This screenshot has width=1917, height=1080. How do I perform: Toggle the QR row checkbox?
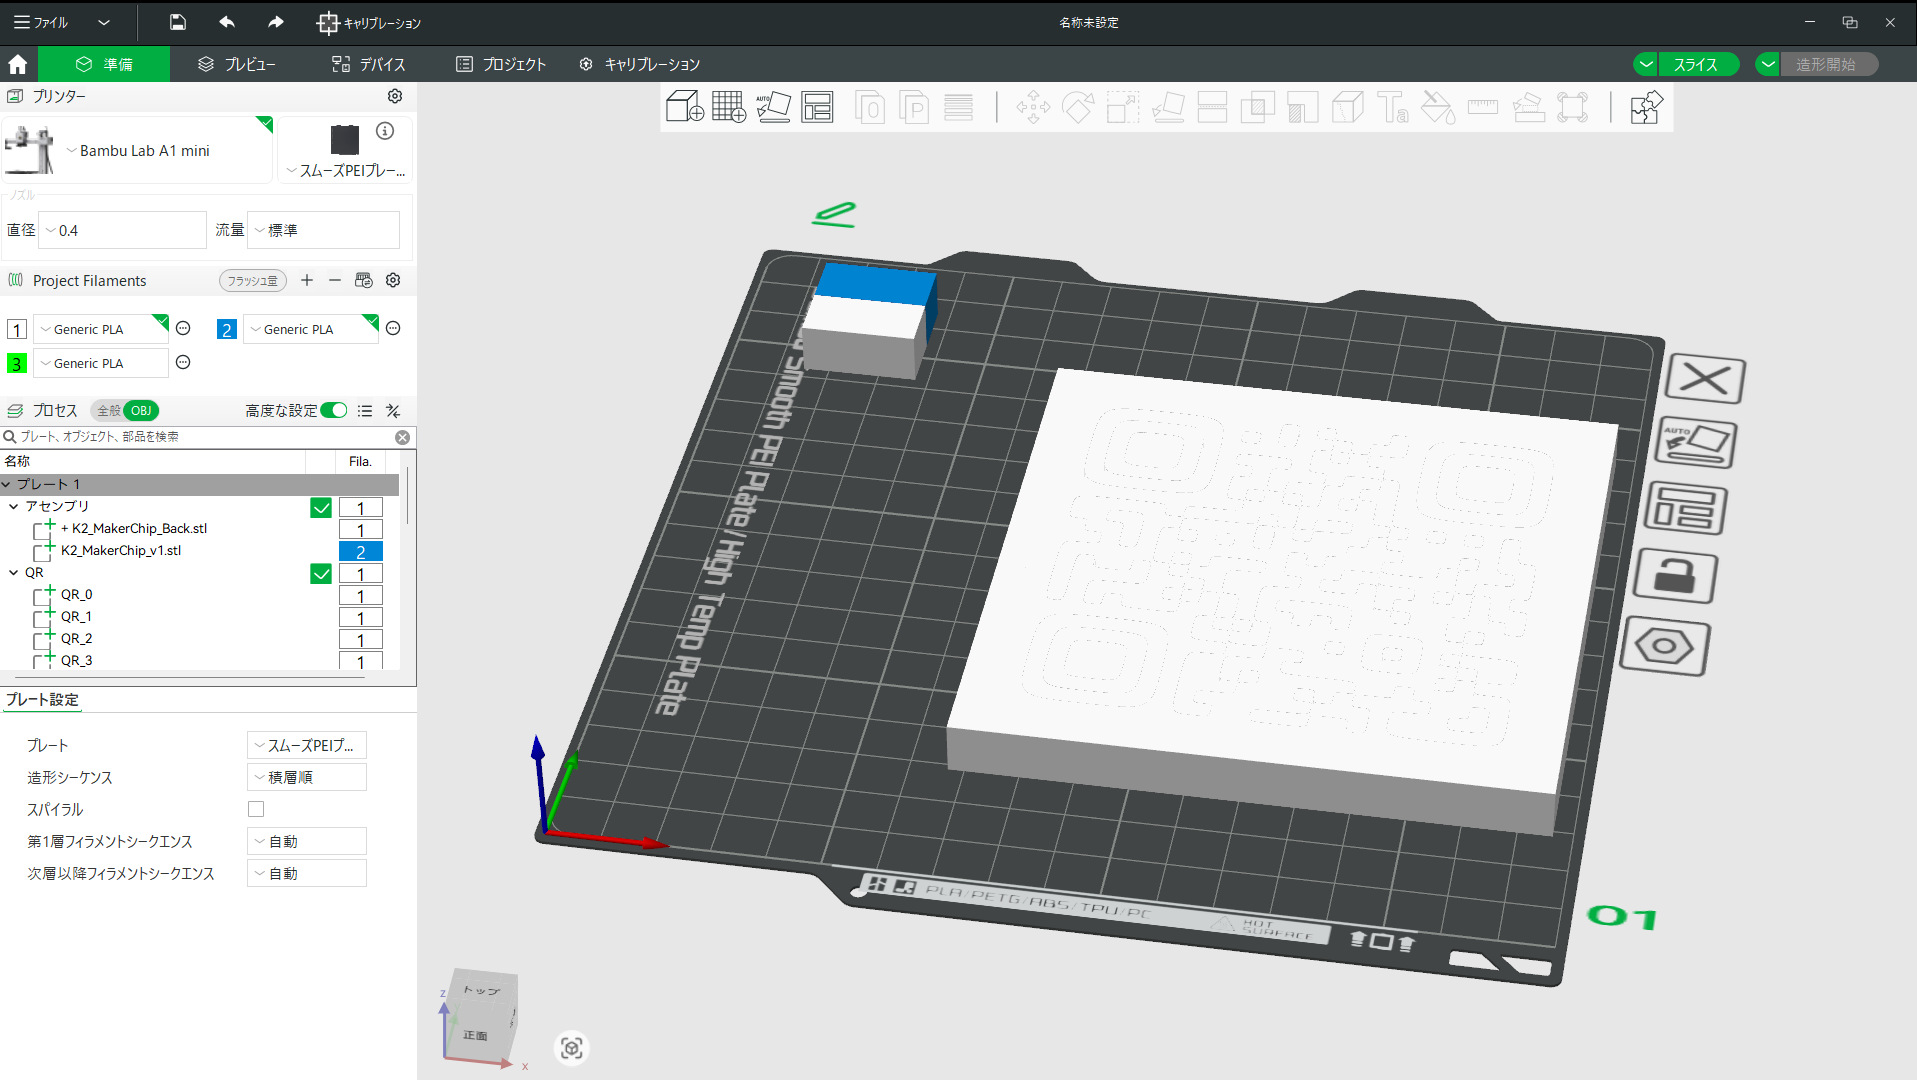pyautogui.click(x=321, y=573)
